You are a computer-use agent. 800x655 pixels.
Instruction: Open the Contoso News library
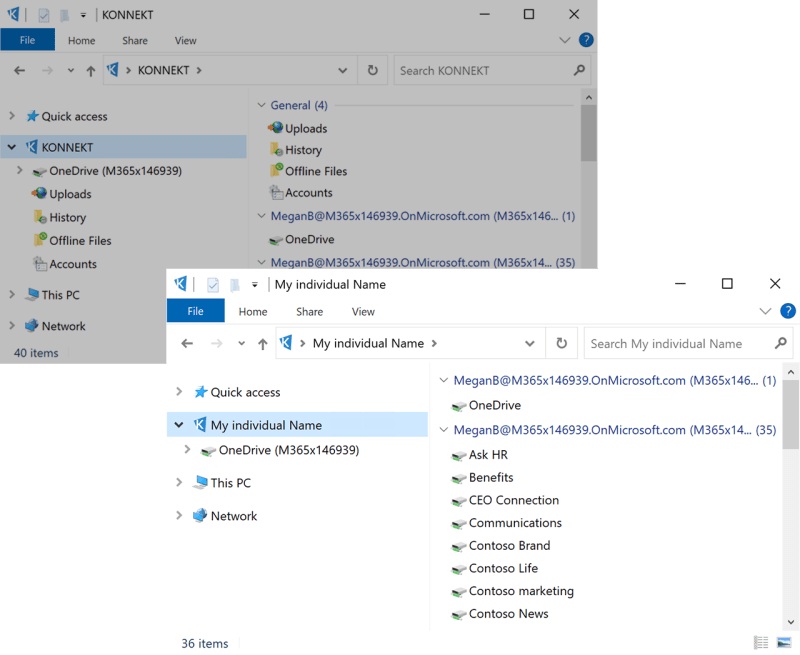coord(508,614)
